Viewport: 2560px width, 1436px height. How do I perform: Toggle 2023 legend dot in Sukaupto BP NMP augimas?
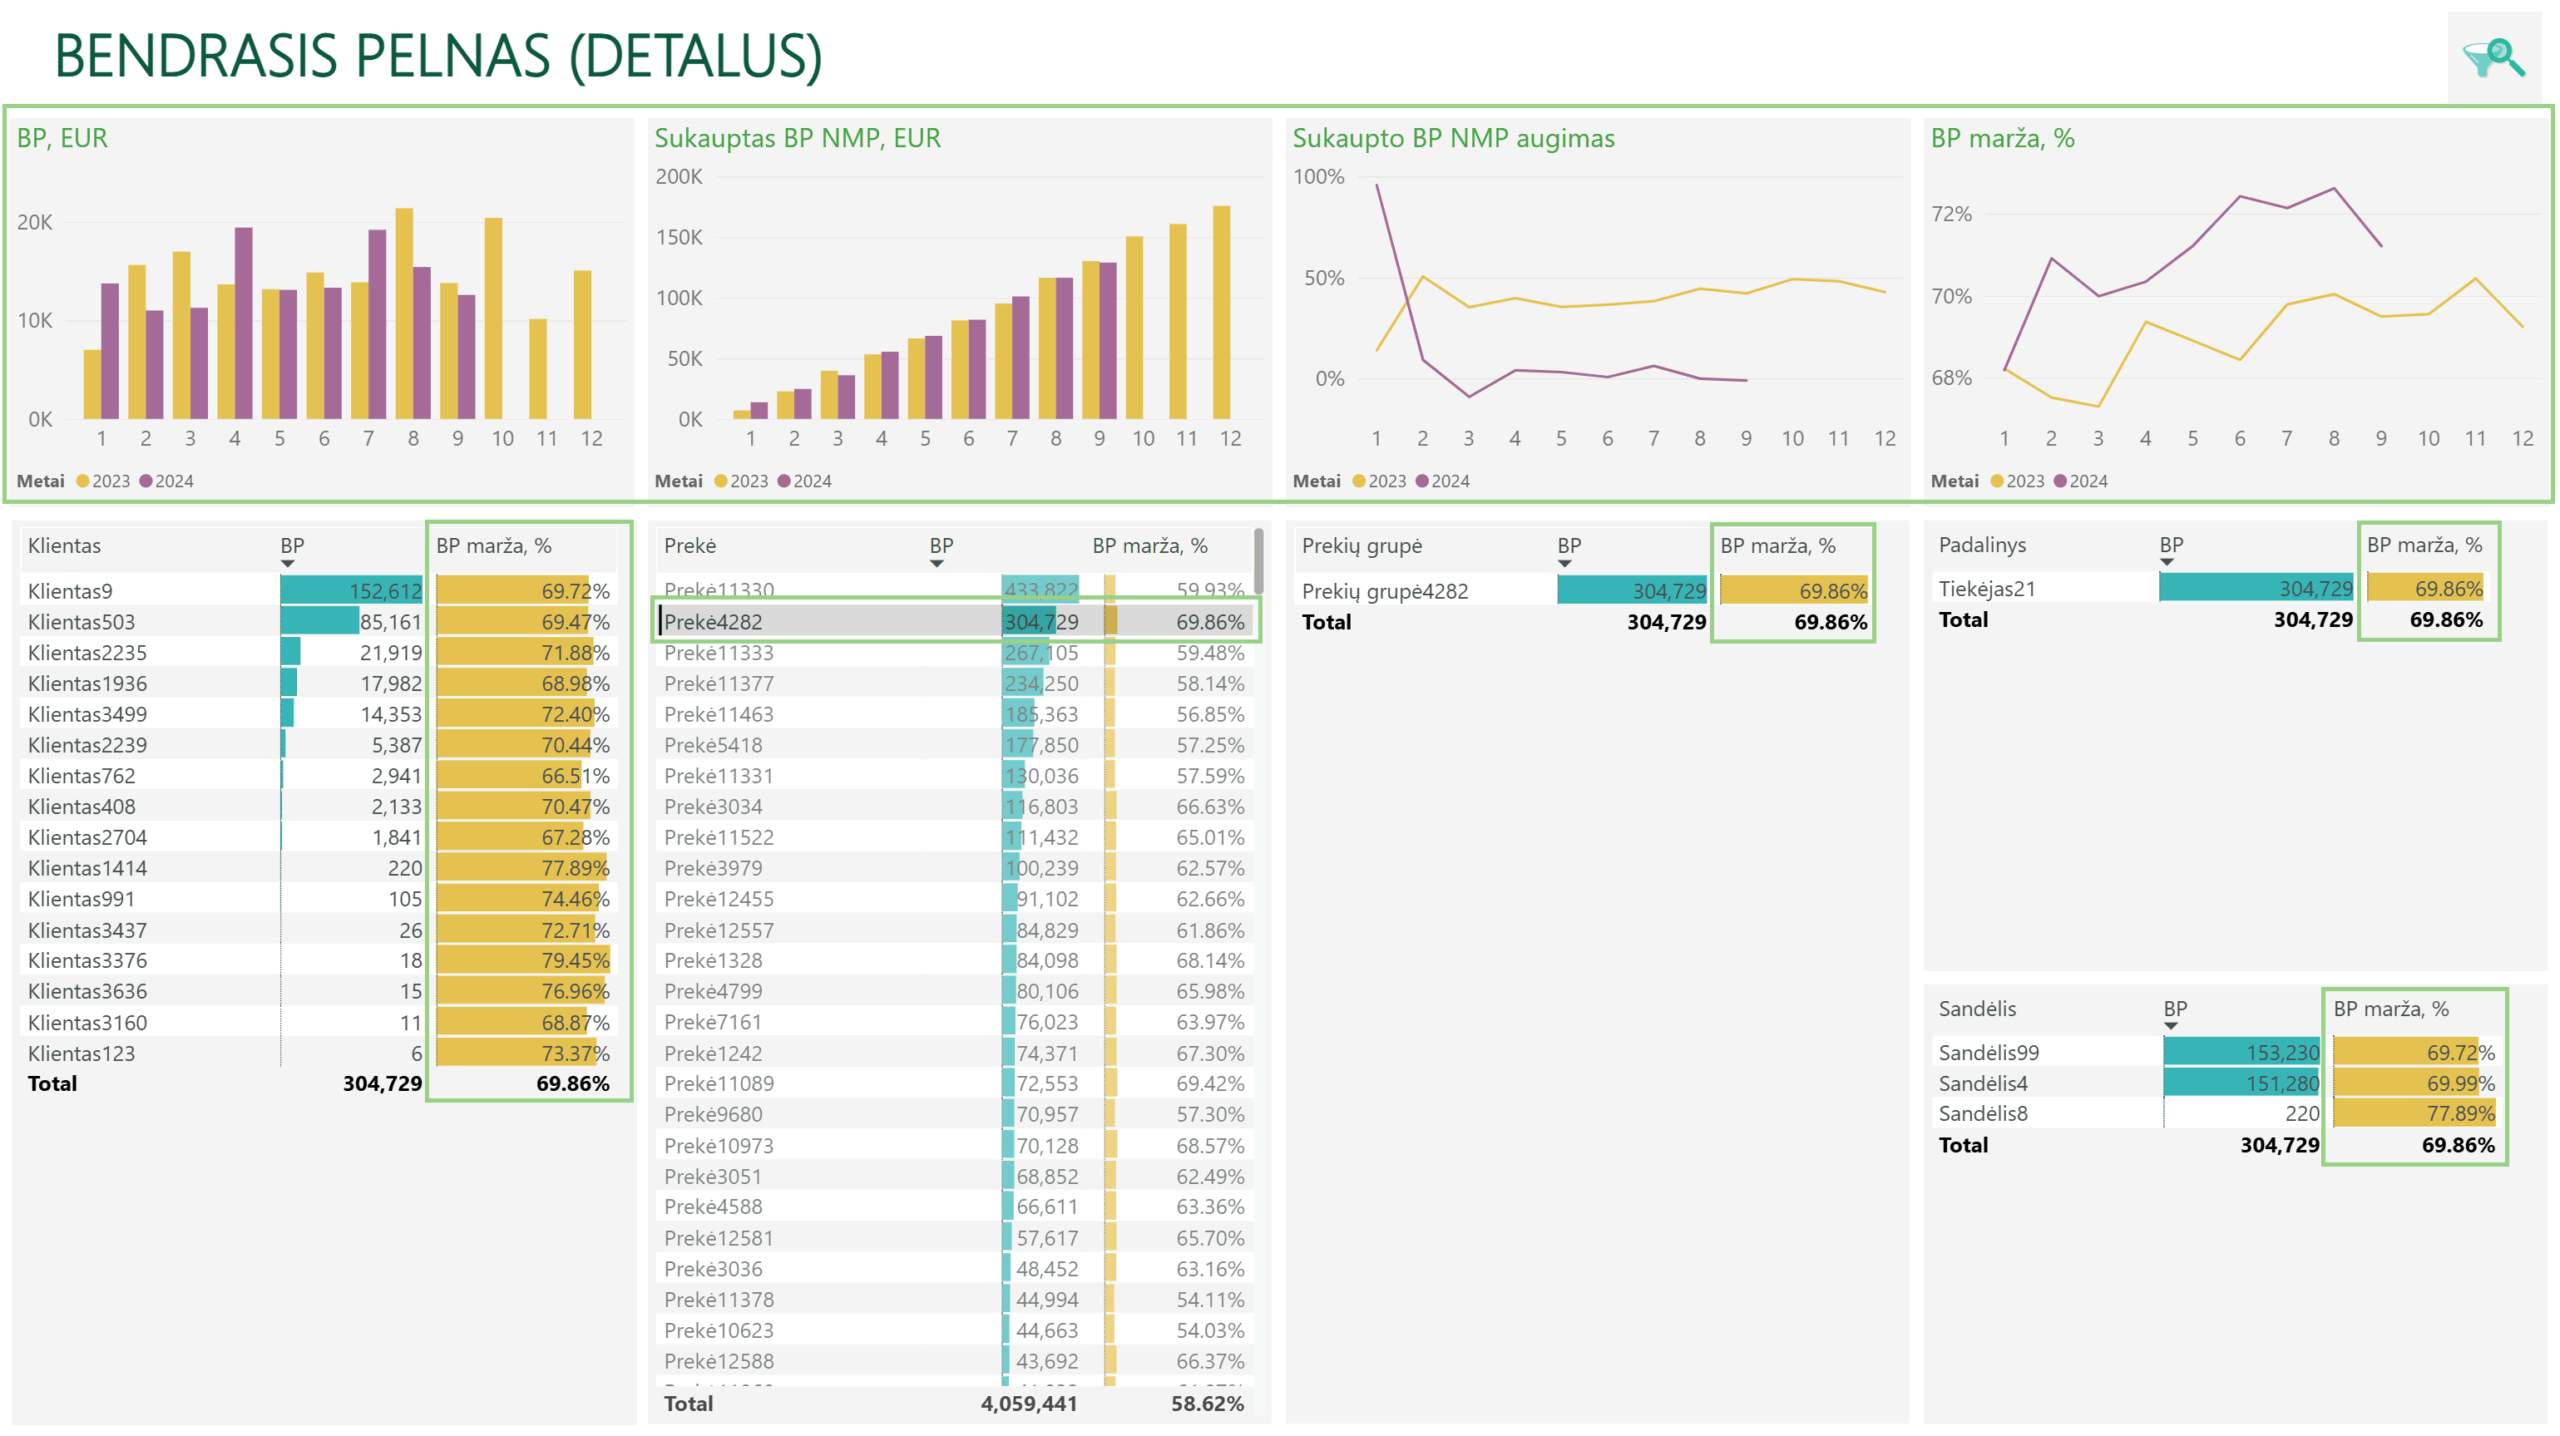tap(1359, 481)
